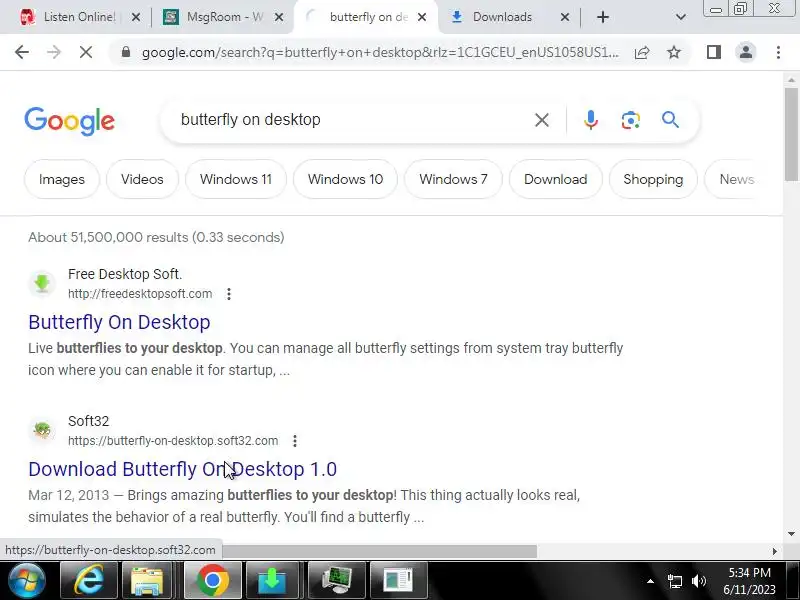Apply the Windows 7 filter chip
Image resolution: width=800 pixels, height=600 pixels.
click(453, 180)
